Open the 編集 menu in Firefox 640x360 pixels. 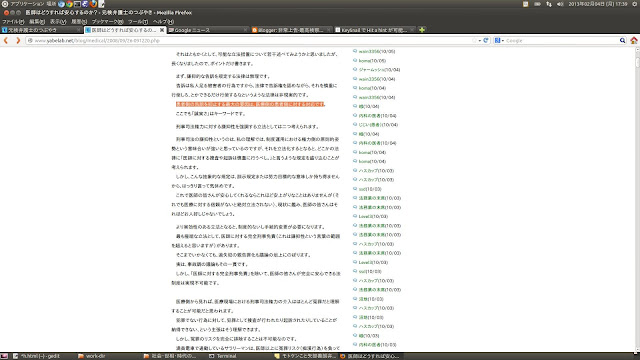[37, 21]
